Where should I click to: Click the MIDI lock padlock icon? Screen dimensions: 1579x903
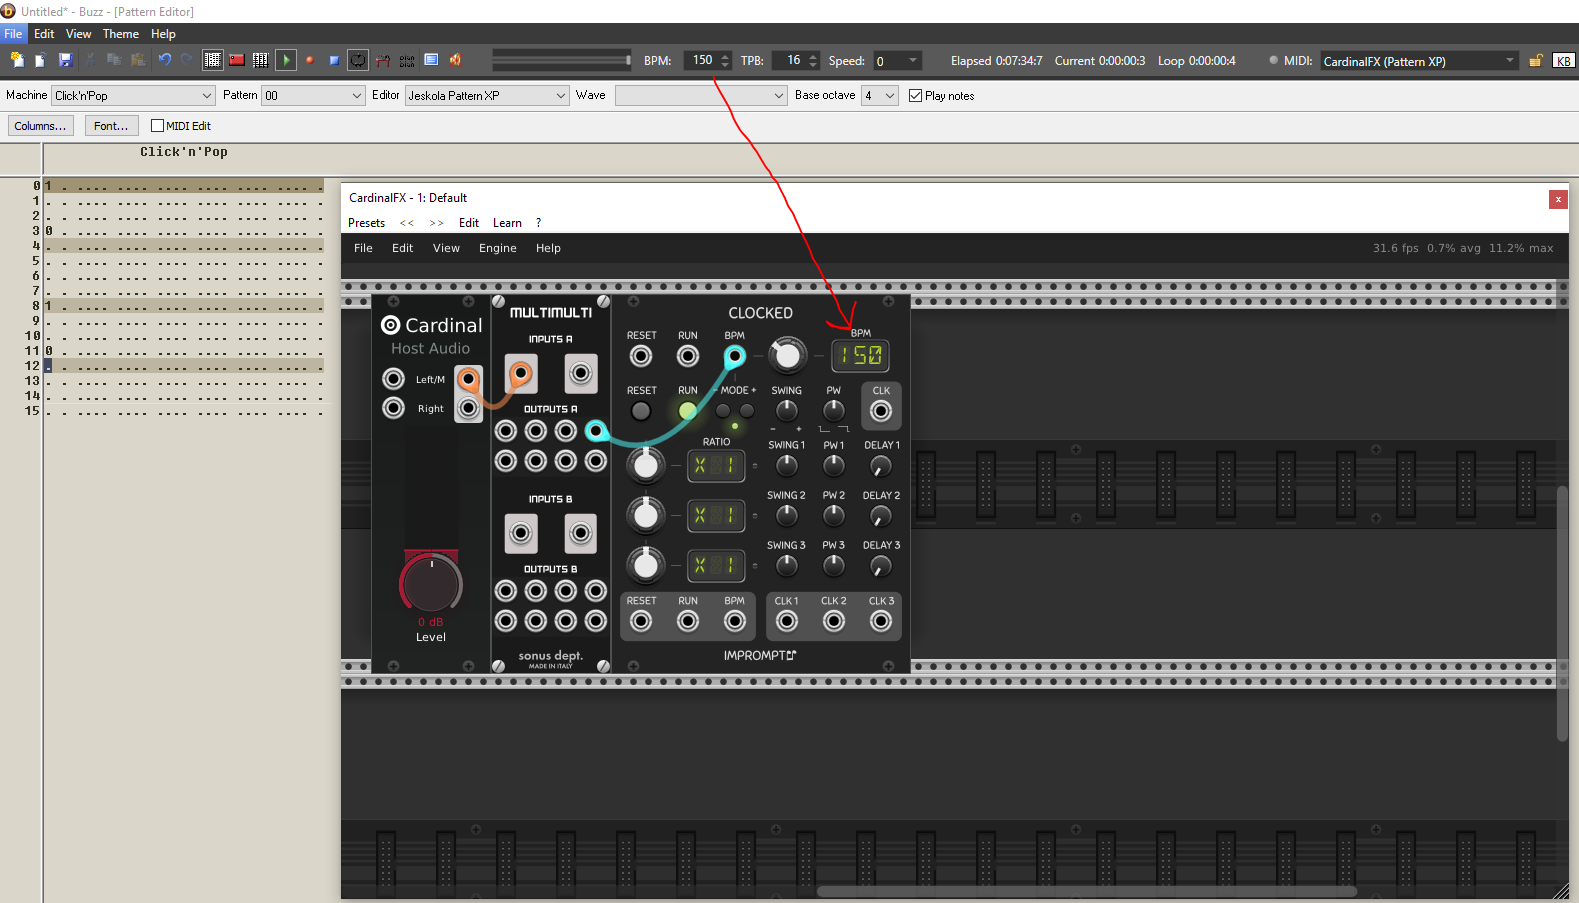(x=1535, y=61)
